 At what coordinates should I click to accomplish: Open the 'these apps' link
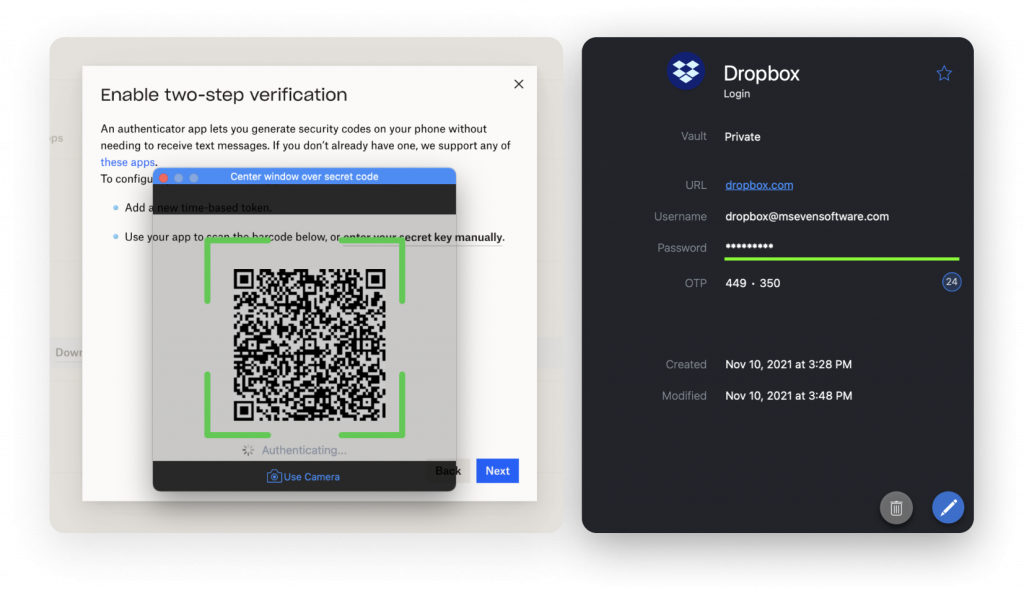tap(127, 162)
